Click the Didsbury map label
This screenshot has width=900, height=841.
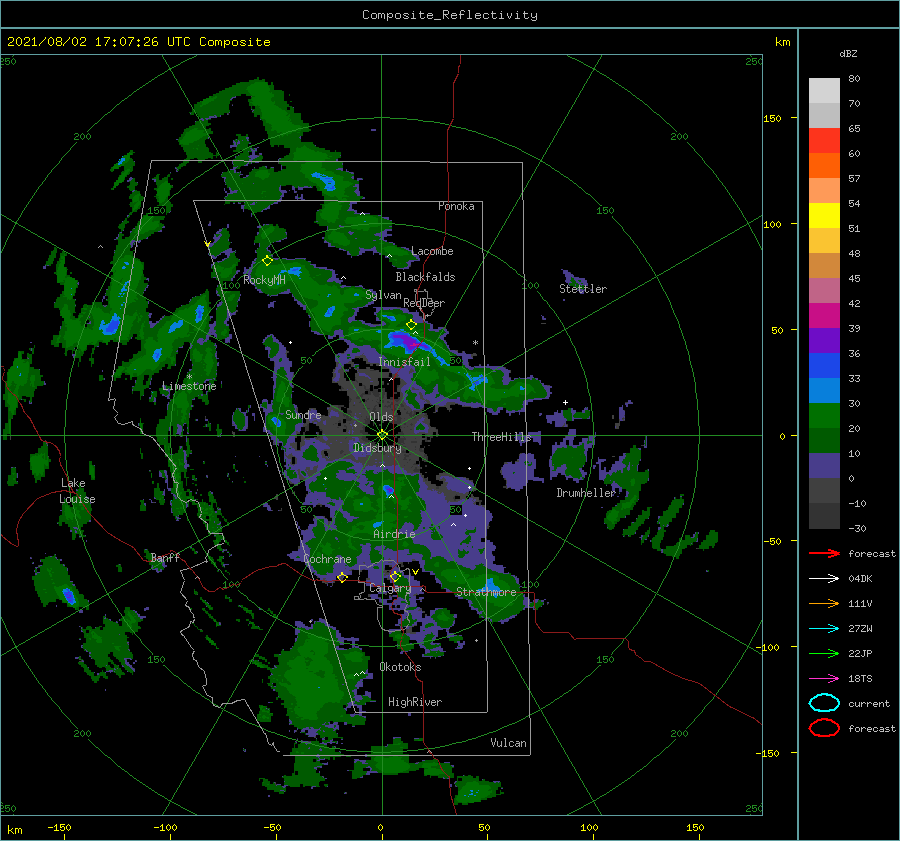click(377, 448)
